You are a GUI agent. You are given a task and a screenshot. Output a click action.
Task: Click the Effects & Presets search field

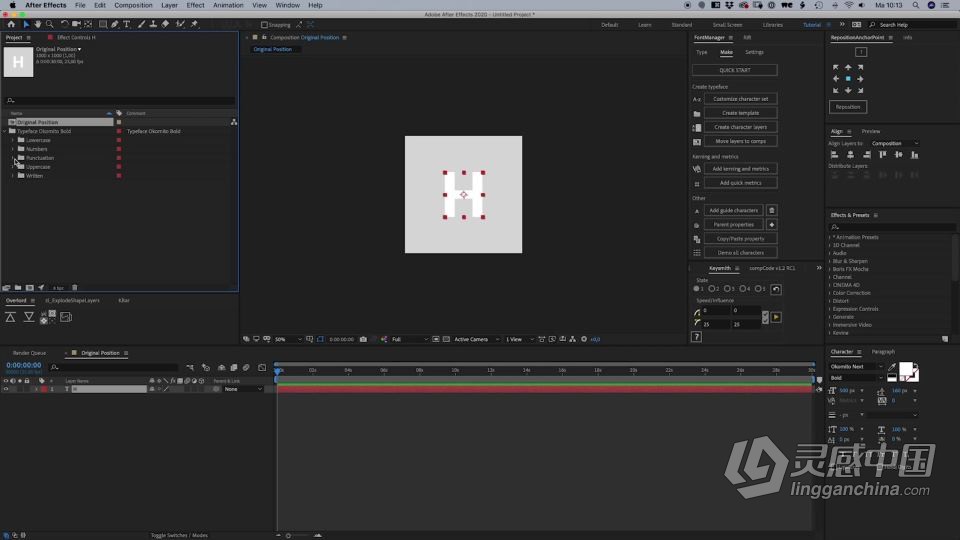[x=891, y=227]
